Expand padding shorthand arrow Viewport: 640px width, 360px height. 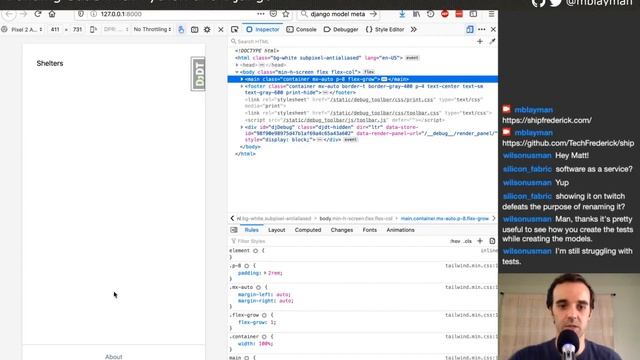coord(265,273)
